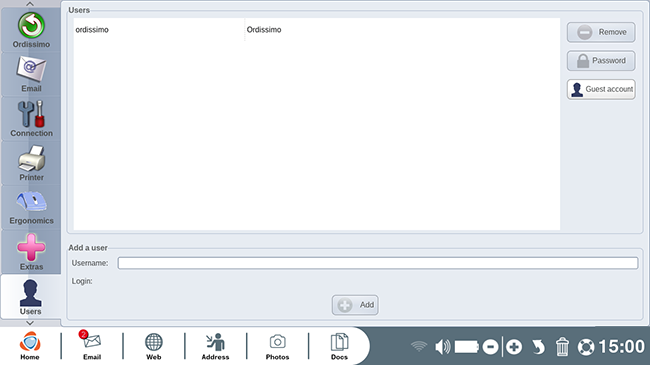650x365 pixels.
Task: Adjust sound via speaker icon
Action: (x=442, y=346)
